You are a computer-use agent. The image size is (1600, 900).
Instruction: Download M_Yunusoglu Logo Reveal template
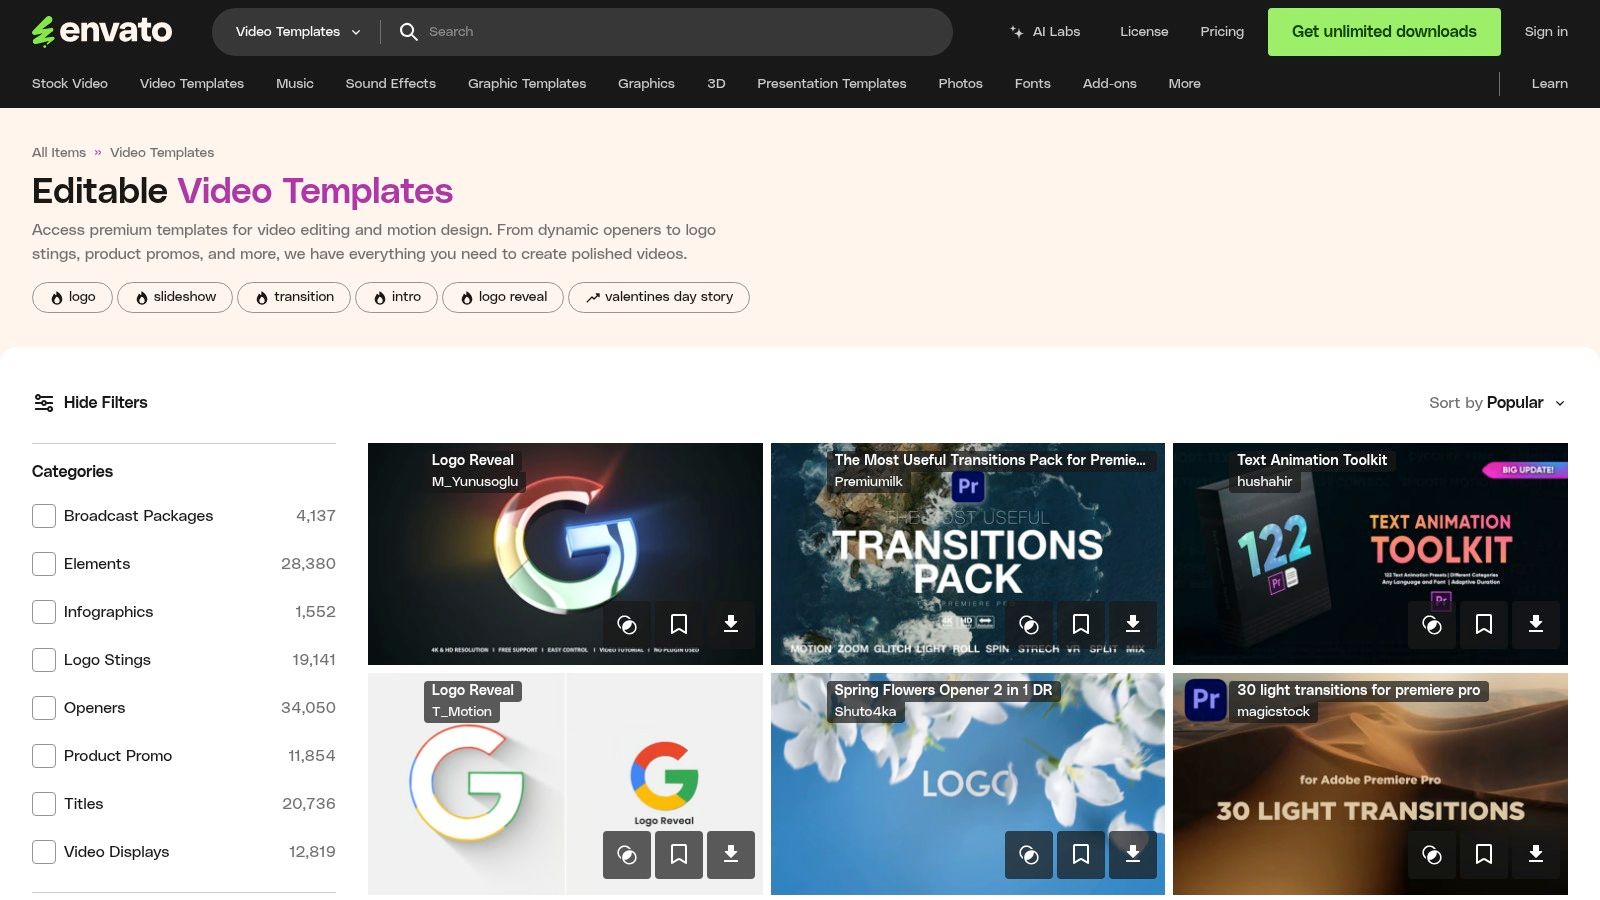(x=731, y=624)
